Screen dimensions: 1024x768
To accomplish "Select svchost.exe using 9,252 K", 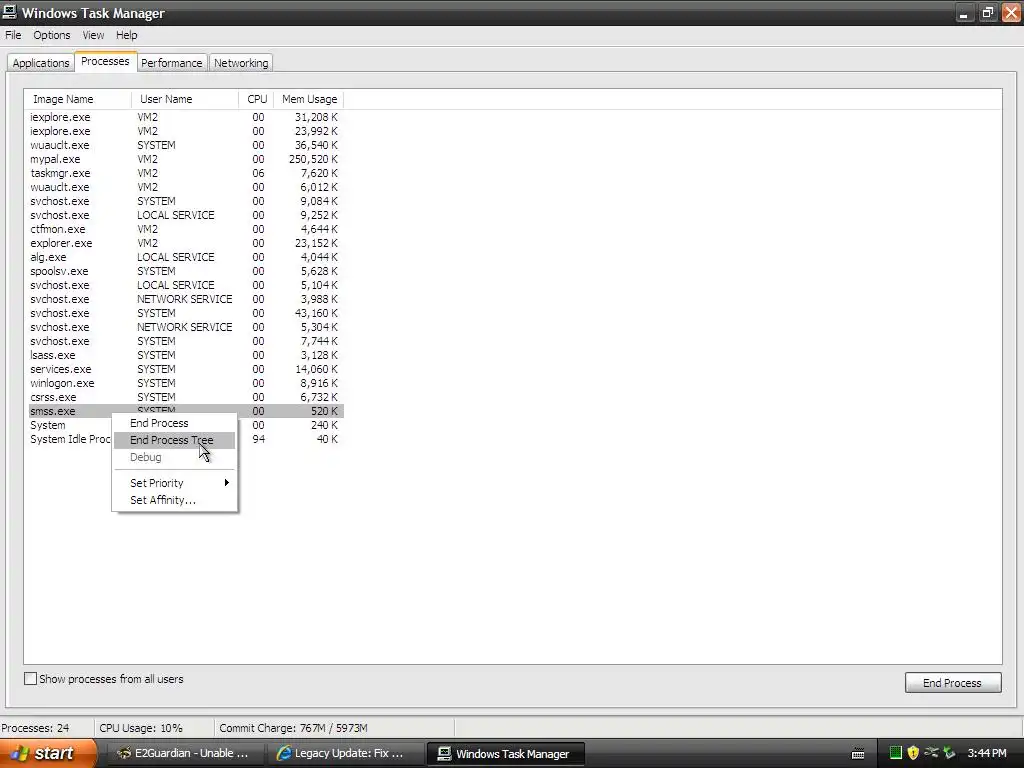I will [186, 215].
